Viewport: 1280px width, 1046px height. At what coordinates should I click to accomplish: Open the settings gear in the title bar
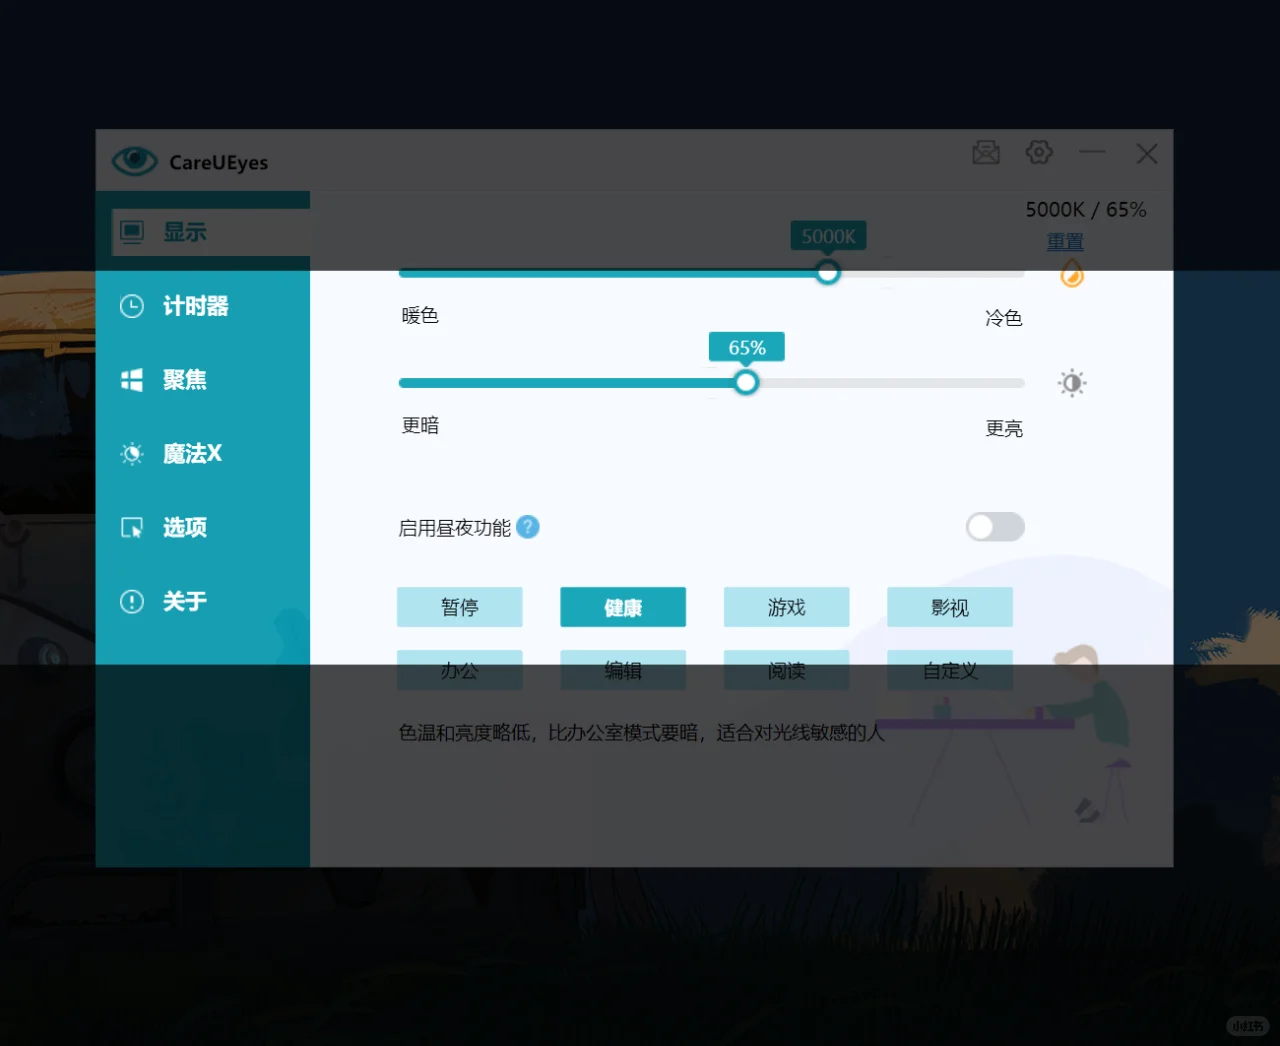(x=1039, y=152)
